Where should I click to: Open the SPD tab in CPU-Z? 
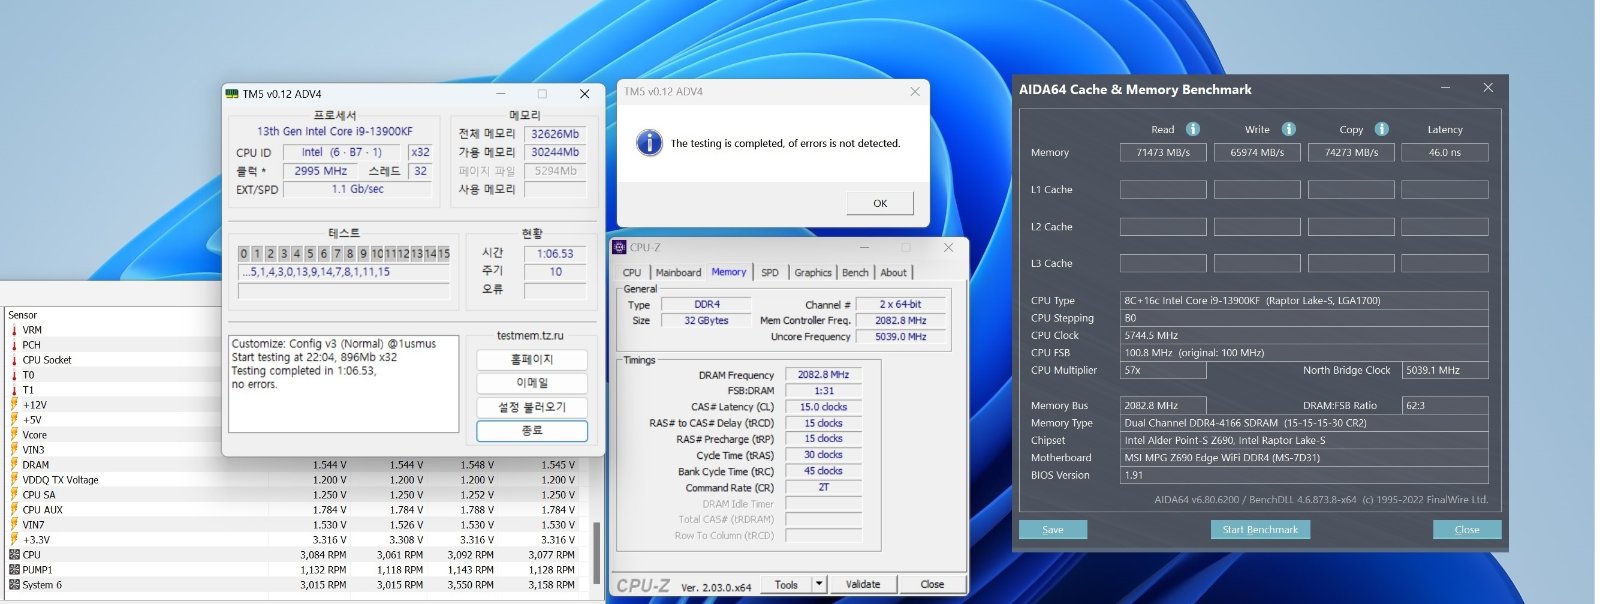coord(770,272)
